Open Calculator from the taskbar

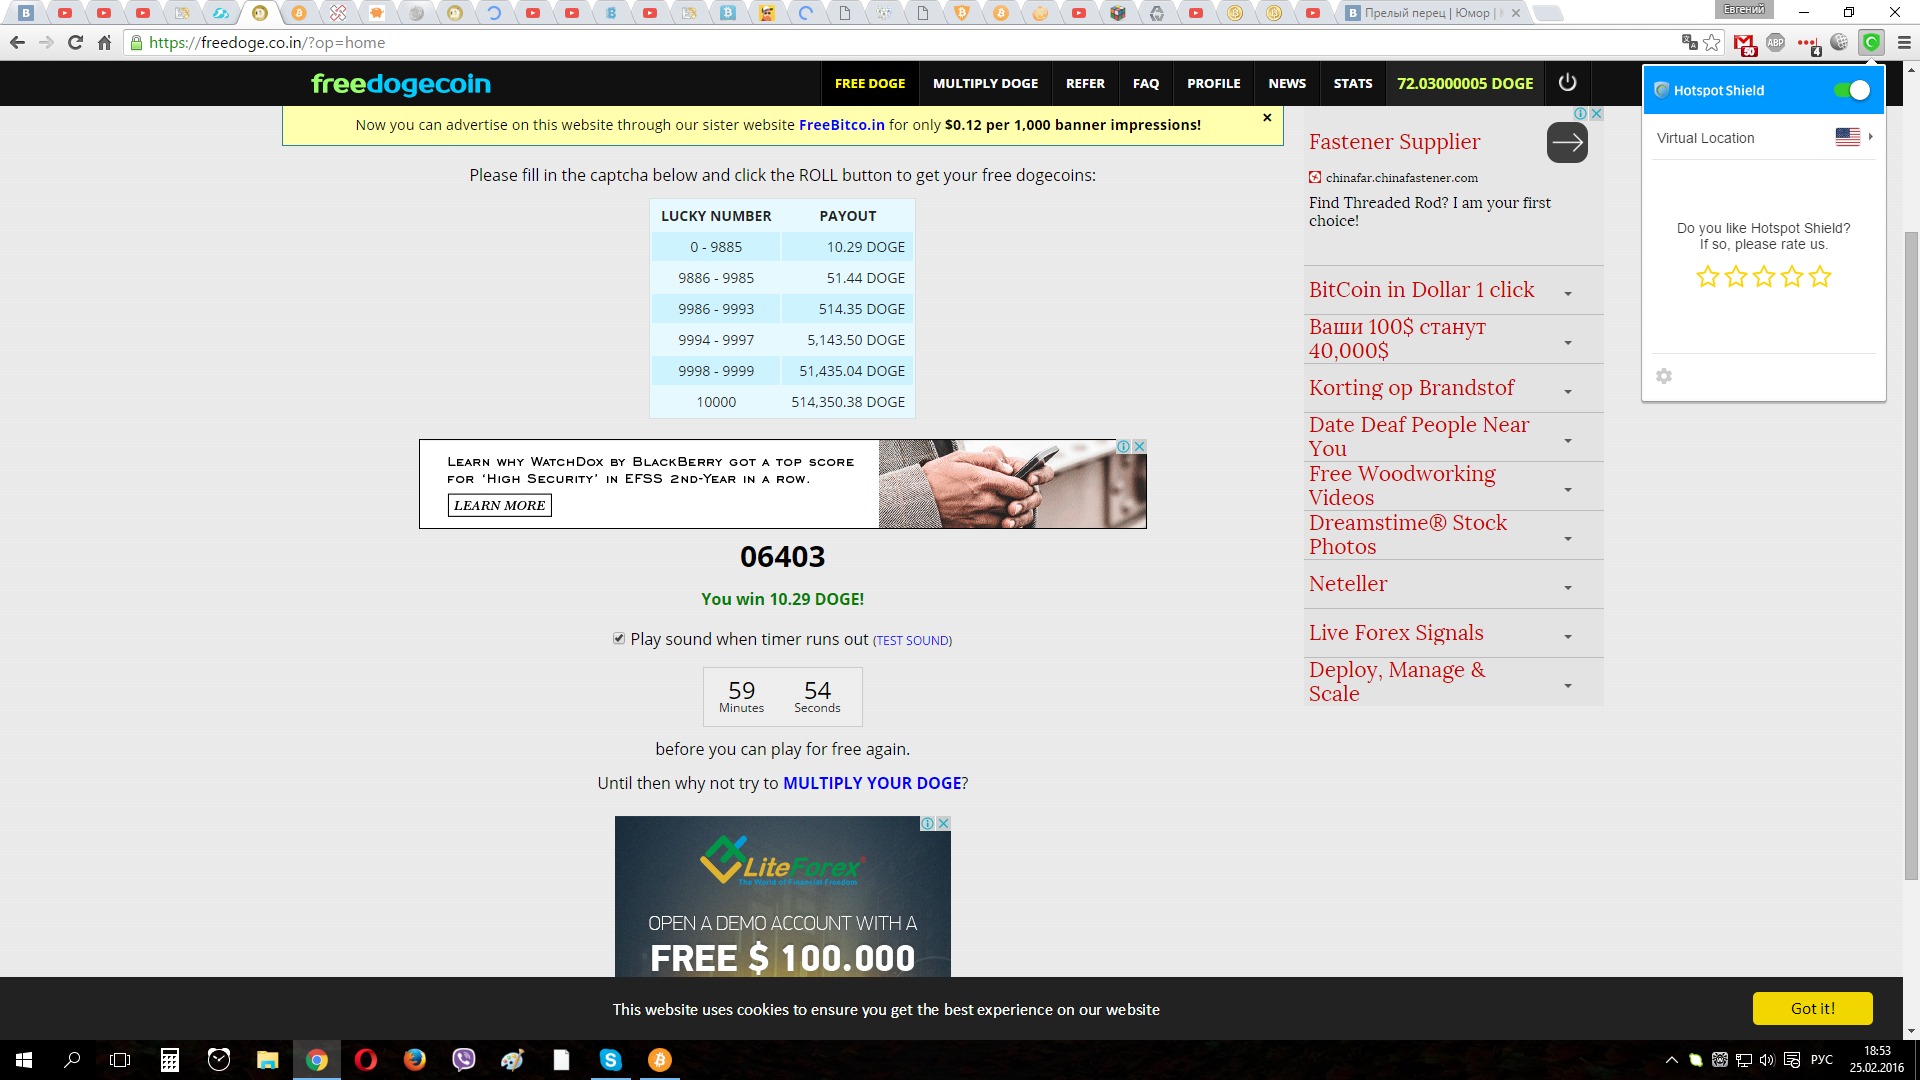coord(170,1059)
